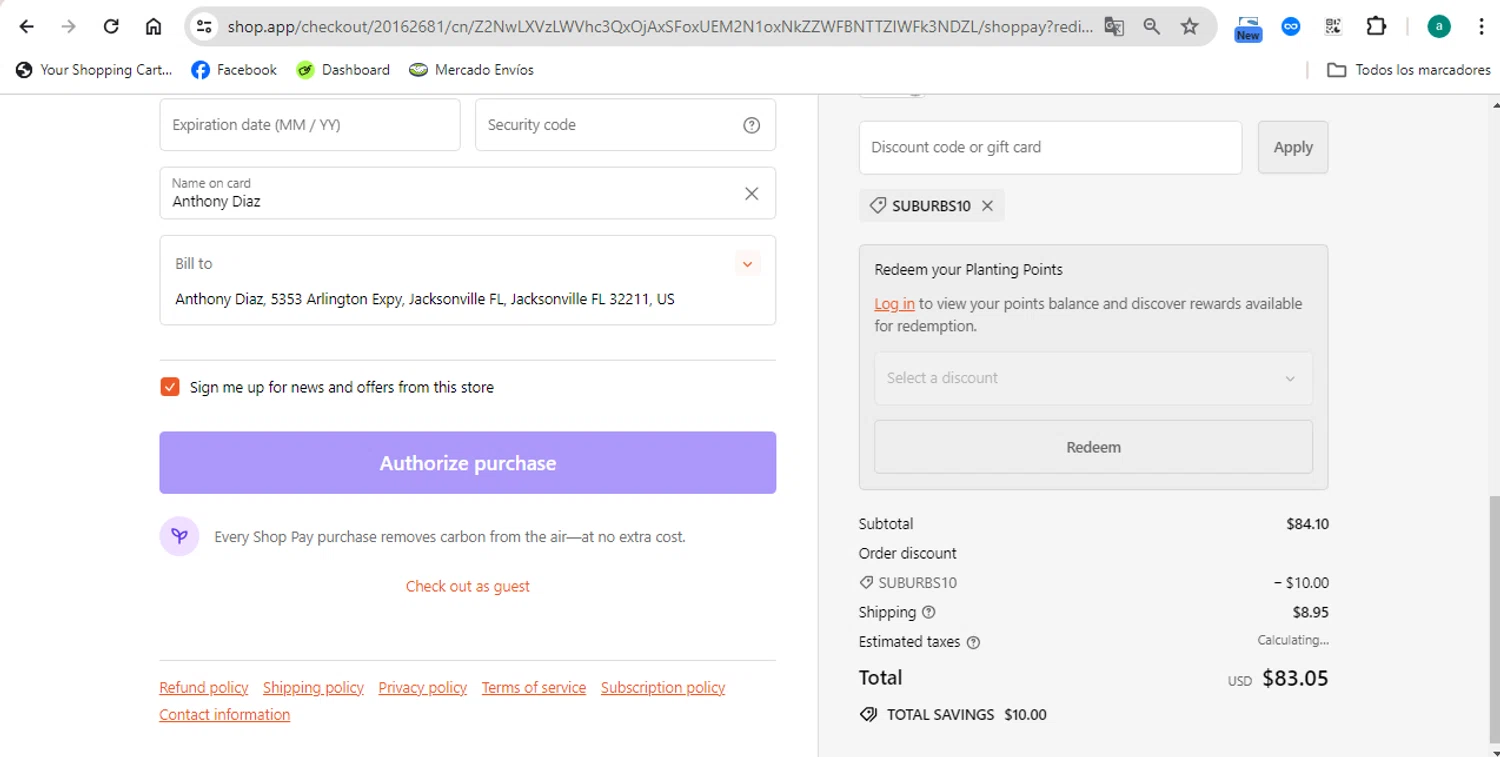Clear the Name on card field
This screenshot has height=757, width=1500.
pos(752,193)
